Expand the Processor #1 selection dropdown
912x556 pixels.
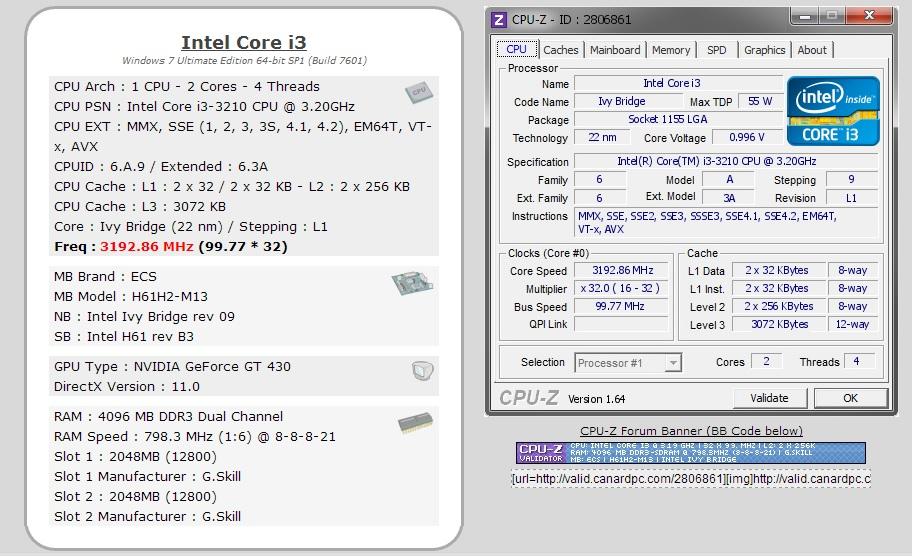click(673, 363)
